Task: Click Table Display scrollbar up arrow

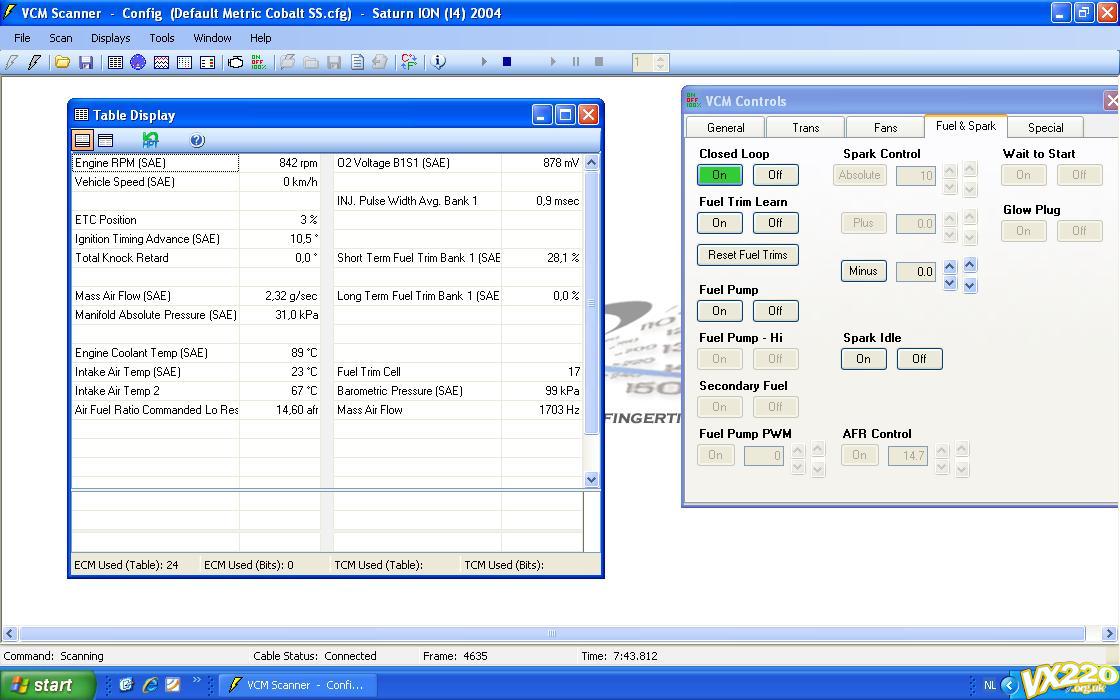Action: tap(591, 163)
